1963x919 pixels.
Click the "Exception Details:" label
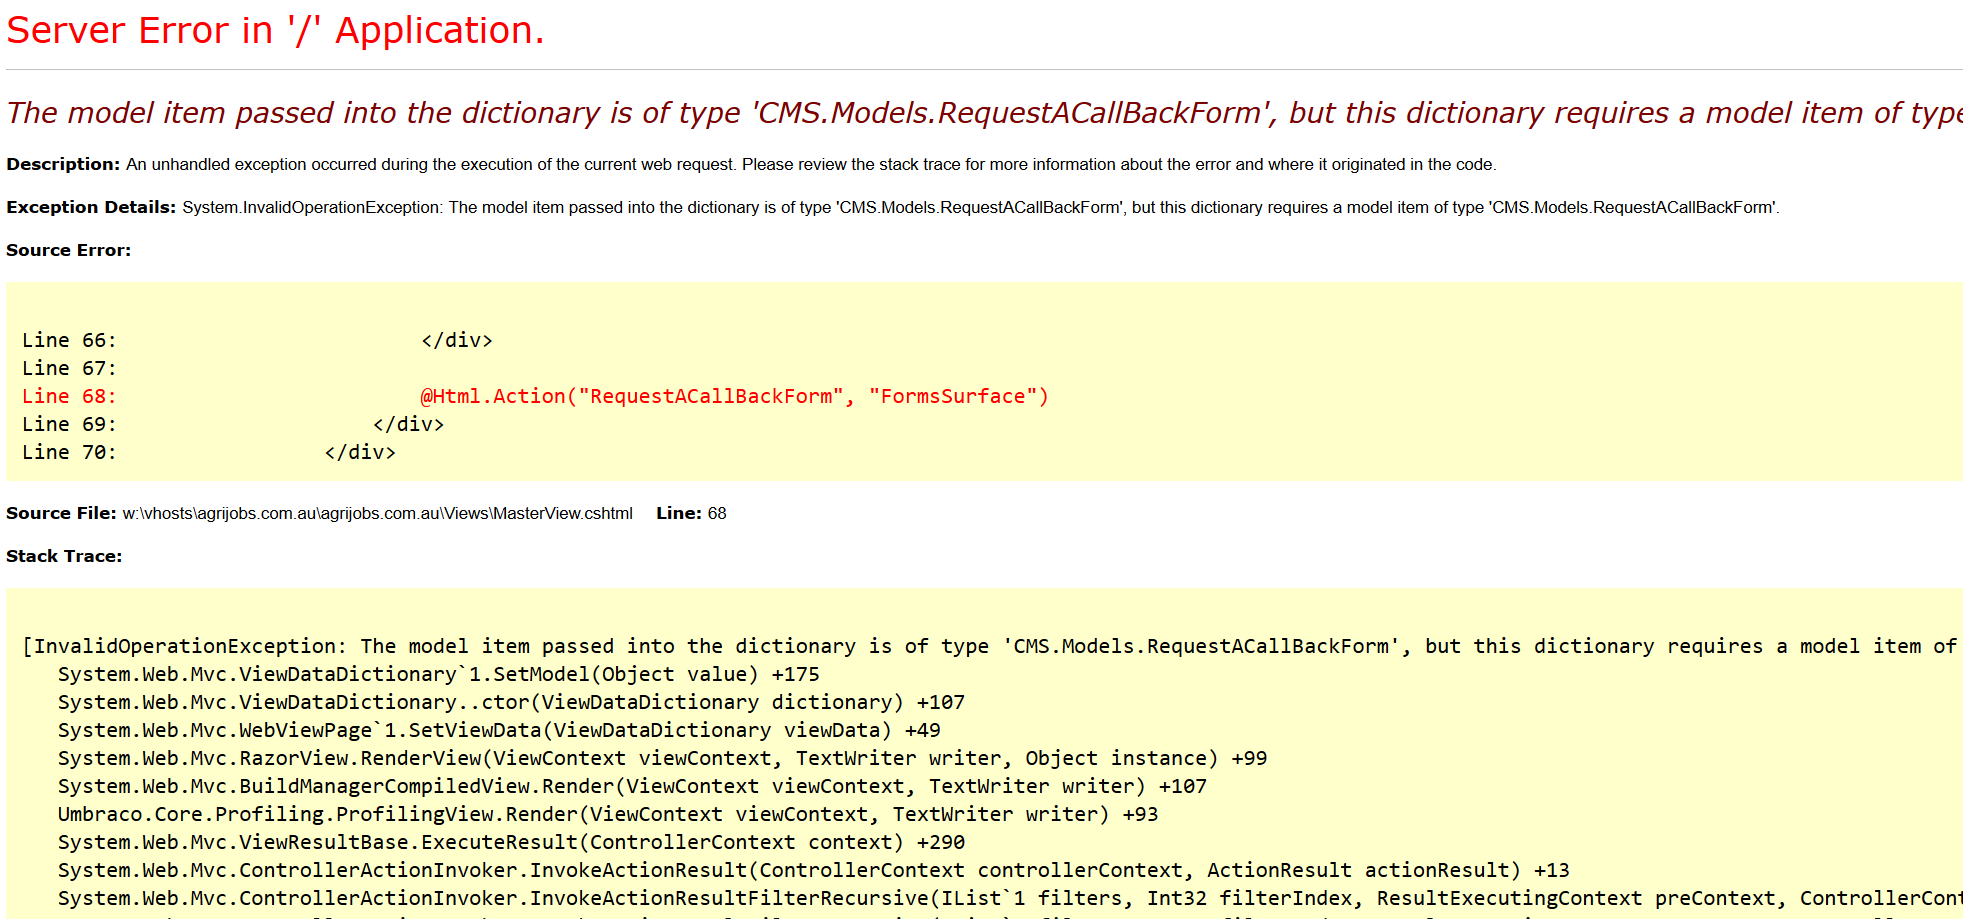click(91, 207)
